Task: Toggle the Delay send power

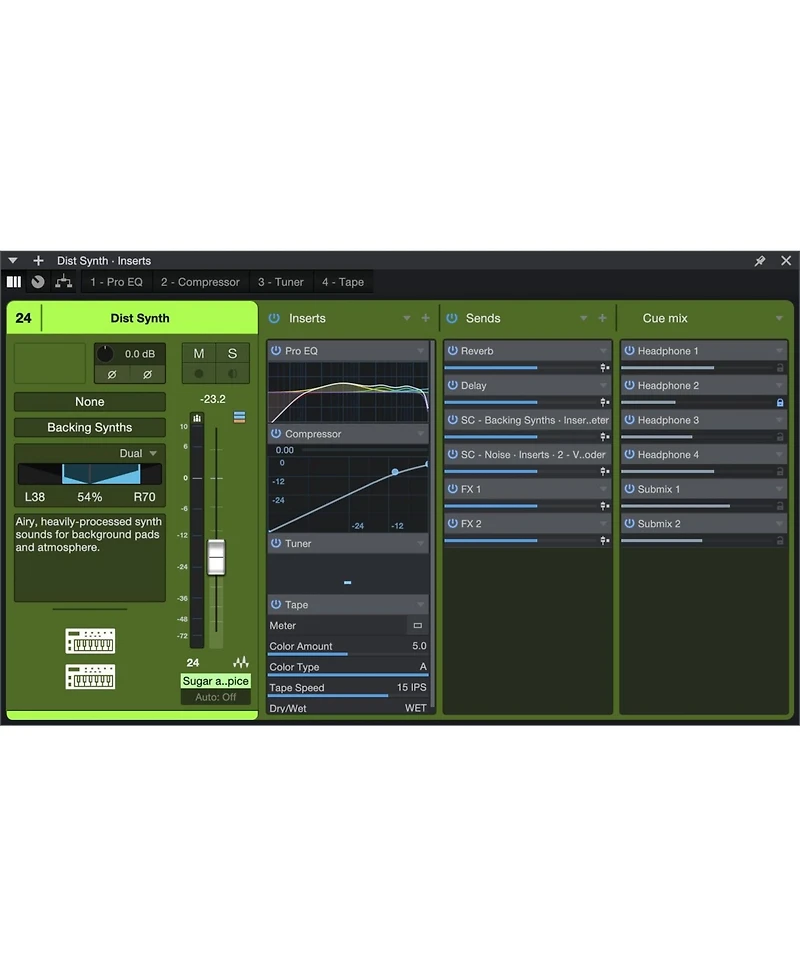Action: (x=453, y=385)
